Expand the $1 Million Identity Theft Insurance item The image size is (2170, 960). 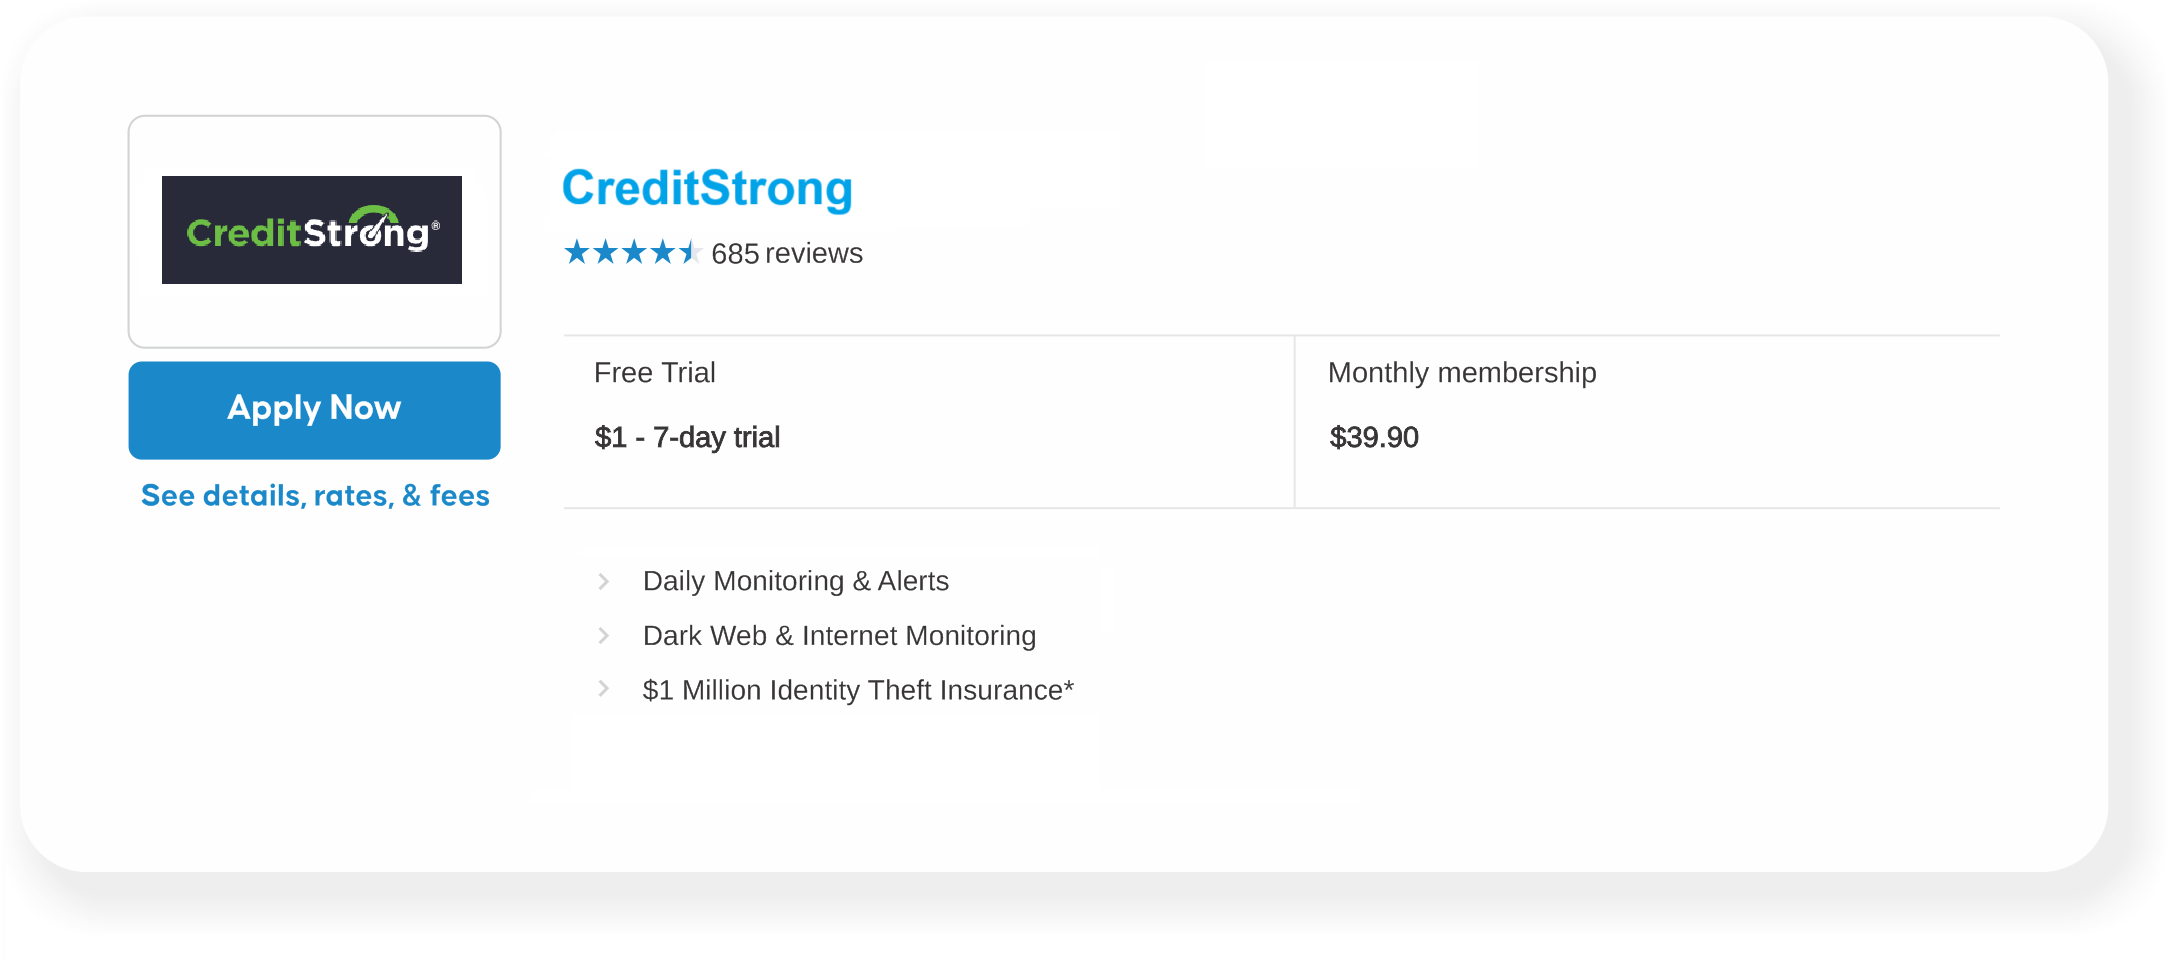point(857,689)
